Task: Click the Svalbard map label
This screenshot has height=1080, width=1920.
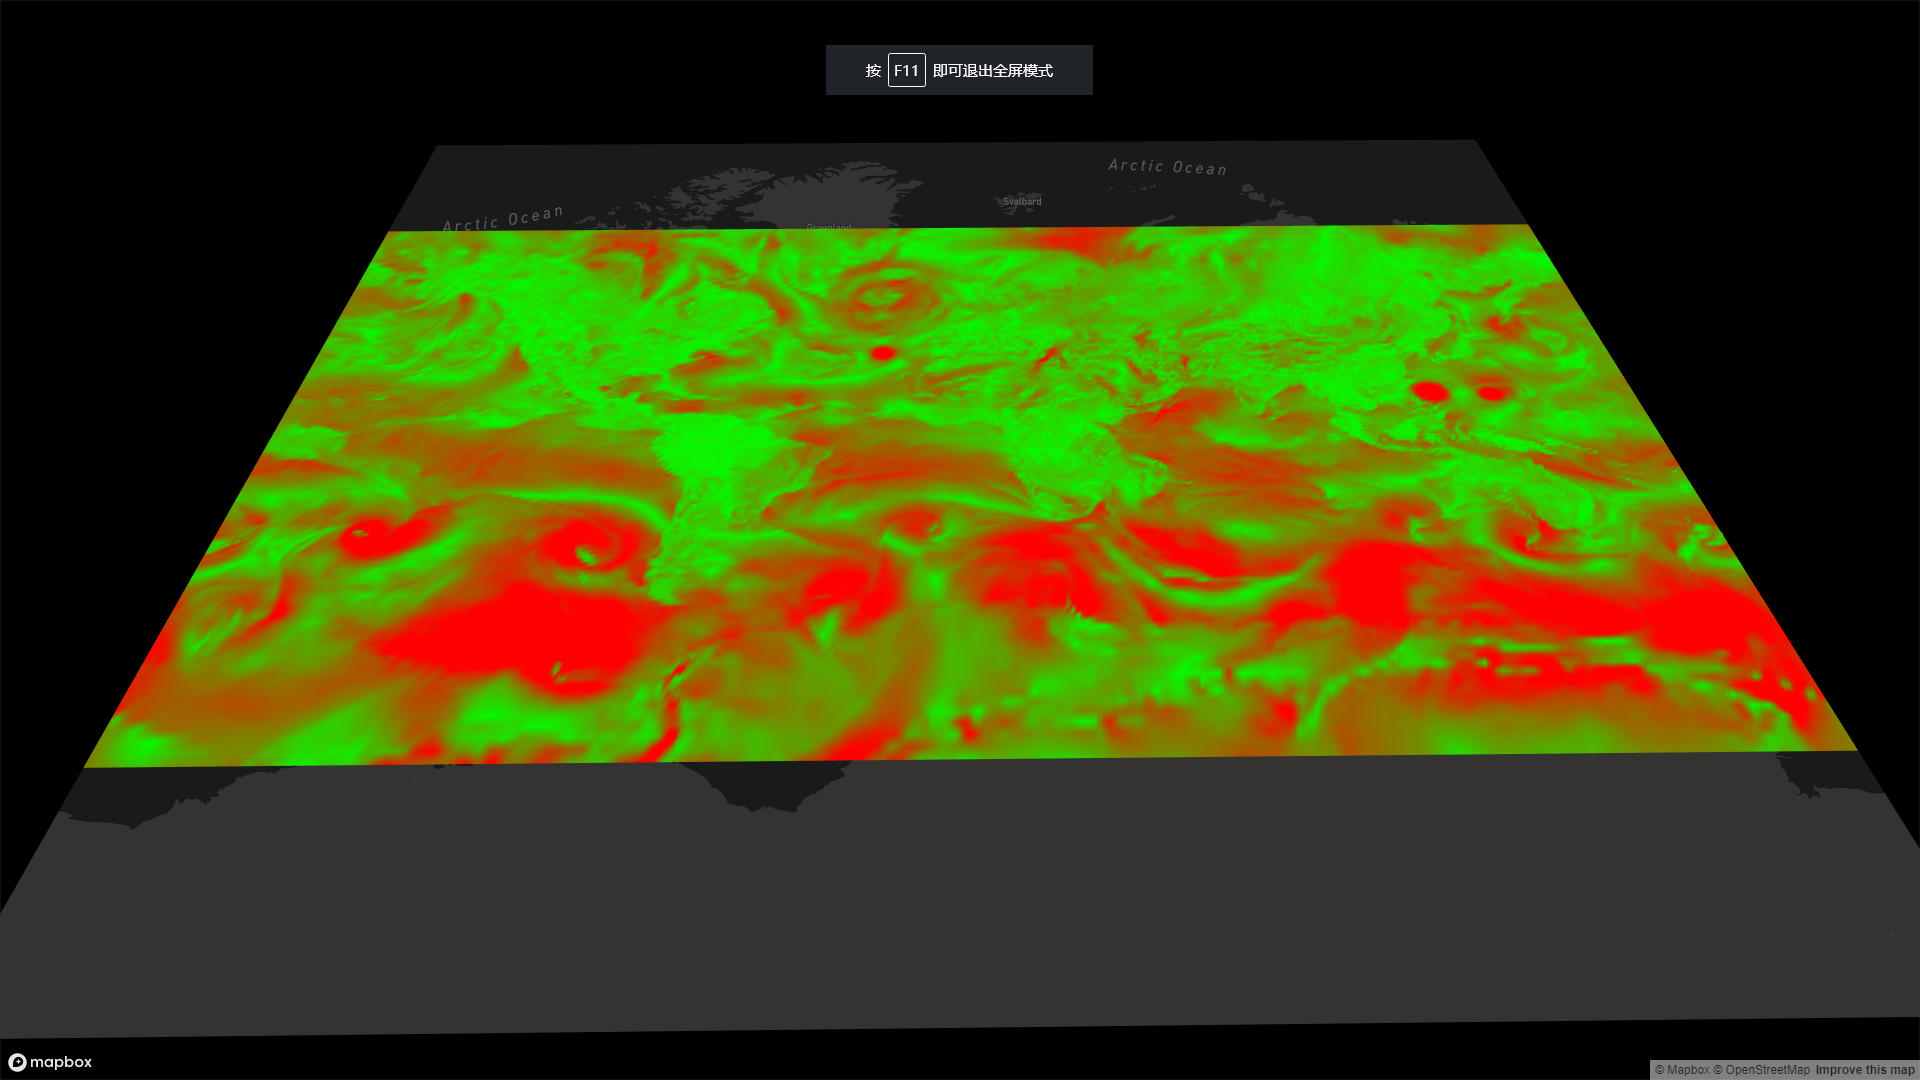Action: pos(1022,201)
